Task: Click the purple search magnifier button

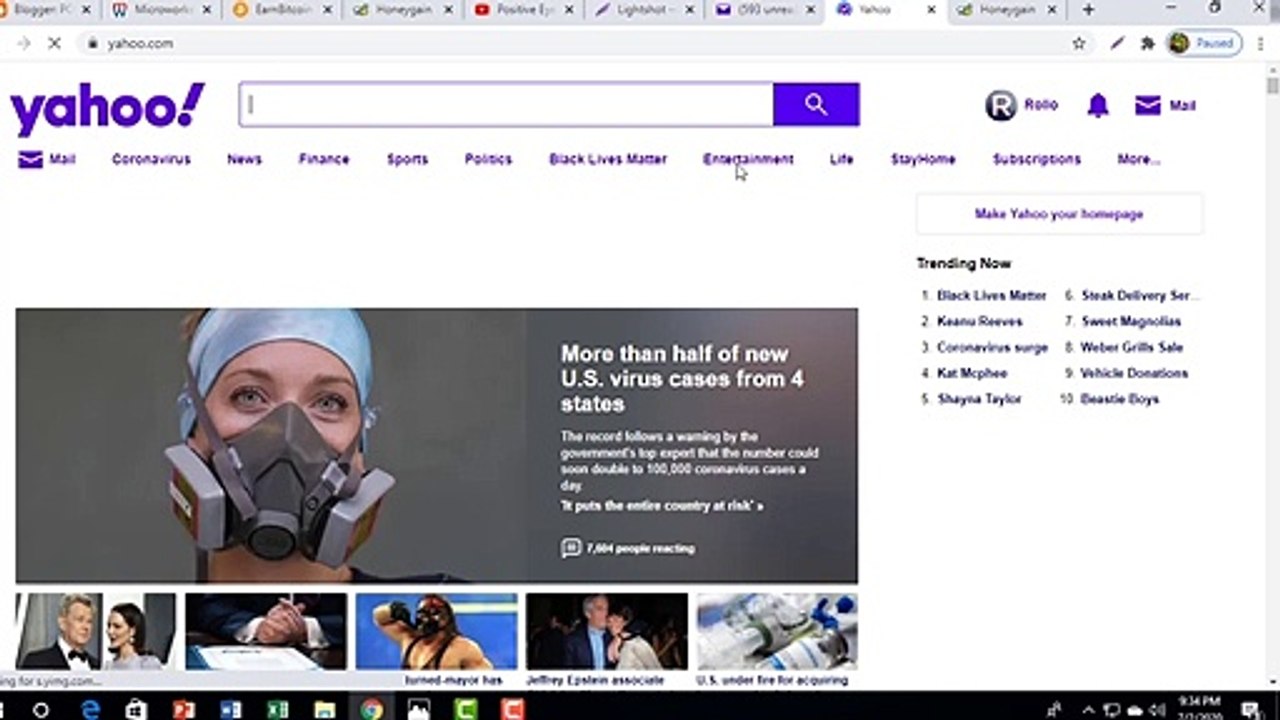Action: [x=816, y=104]
